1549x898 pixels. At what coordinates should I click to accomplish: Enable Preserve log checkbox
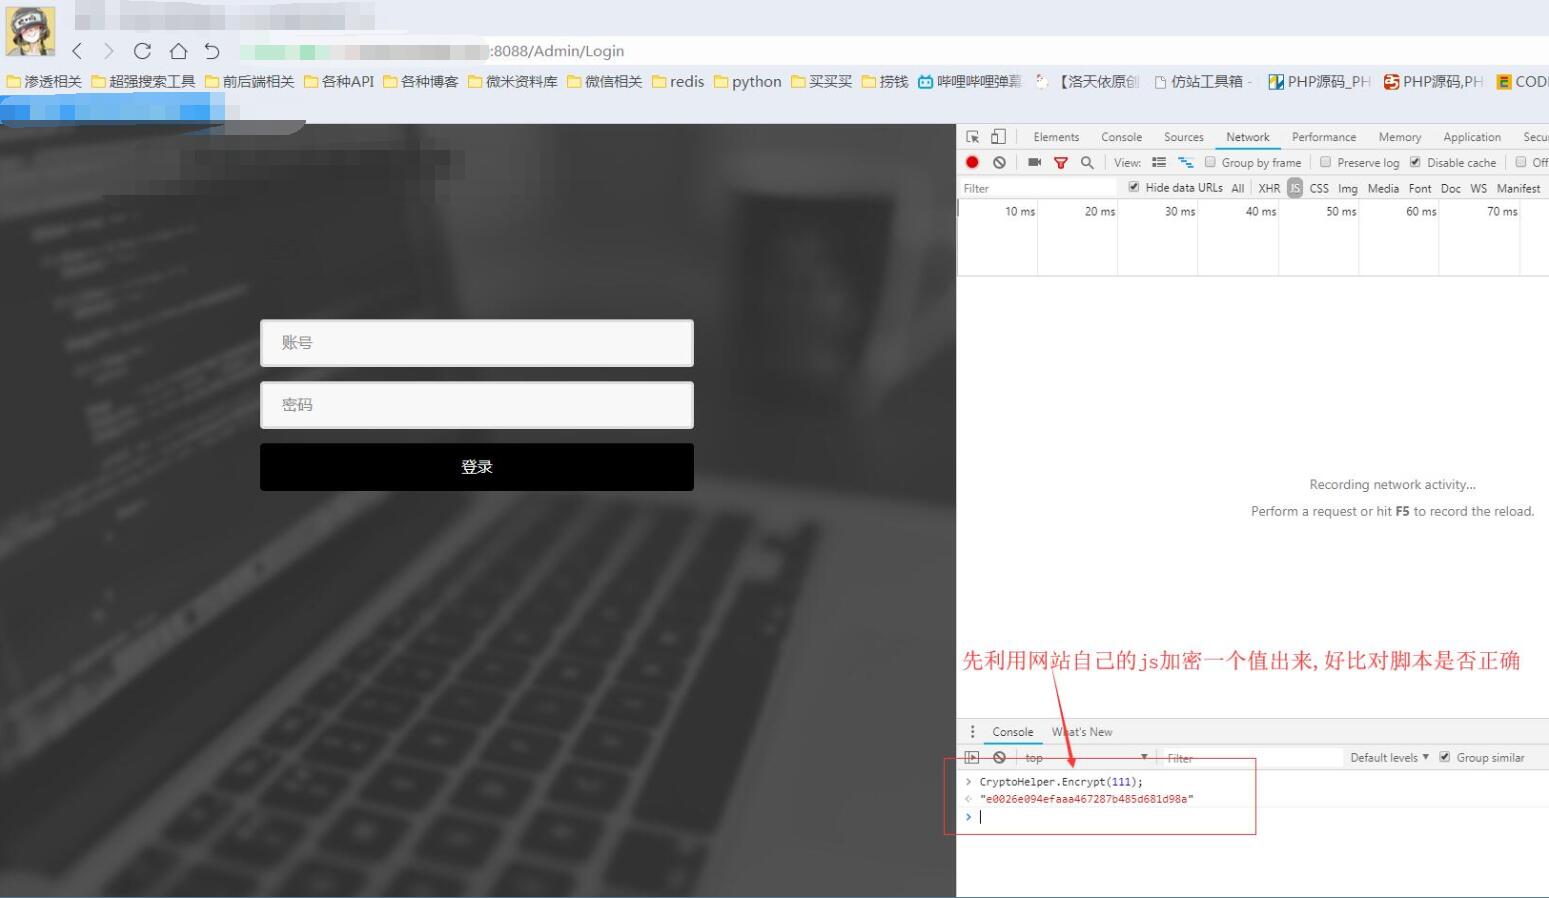[x=1325, y=162]
